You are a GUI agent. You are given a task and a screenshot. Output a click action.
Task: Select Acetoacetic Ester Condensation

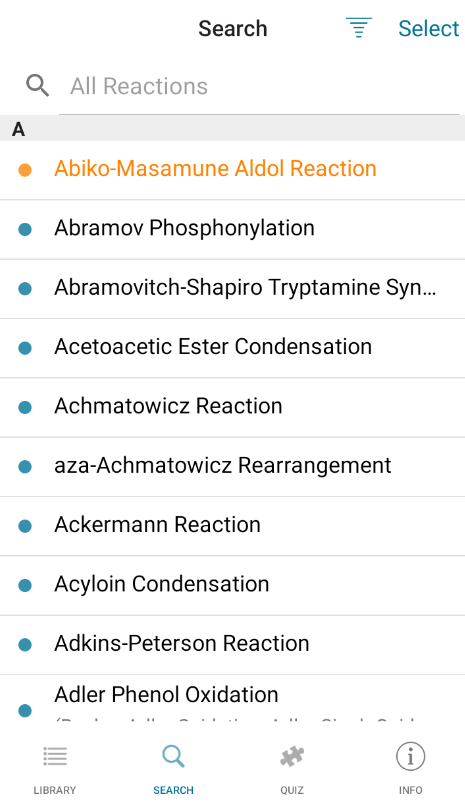tap(232, 348)
